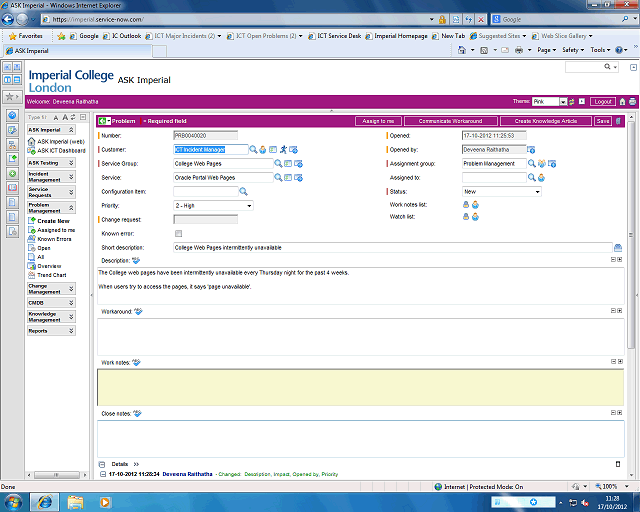
Task: Click the attachment icon beside Save
Action: pyautogui.click(x=619, y=121)
